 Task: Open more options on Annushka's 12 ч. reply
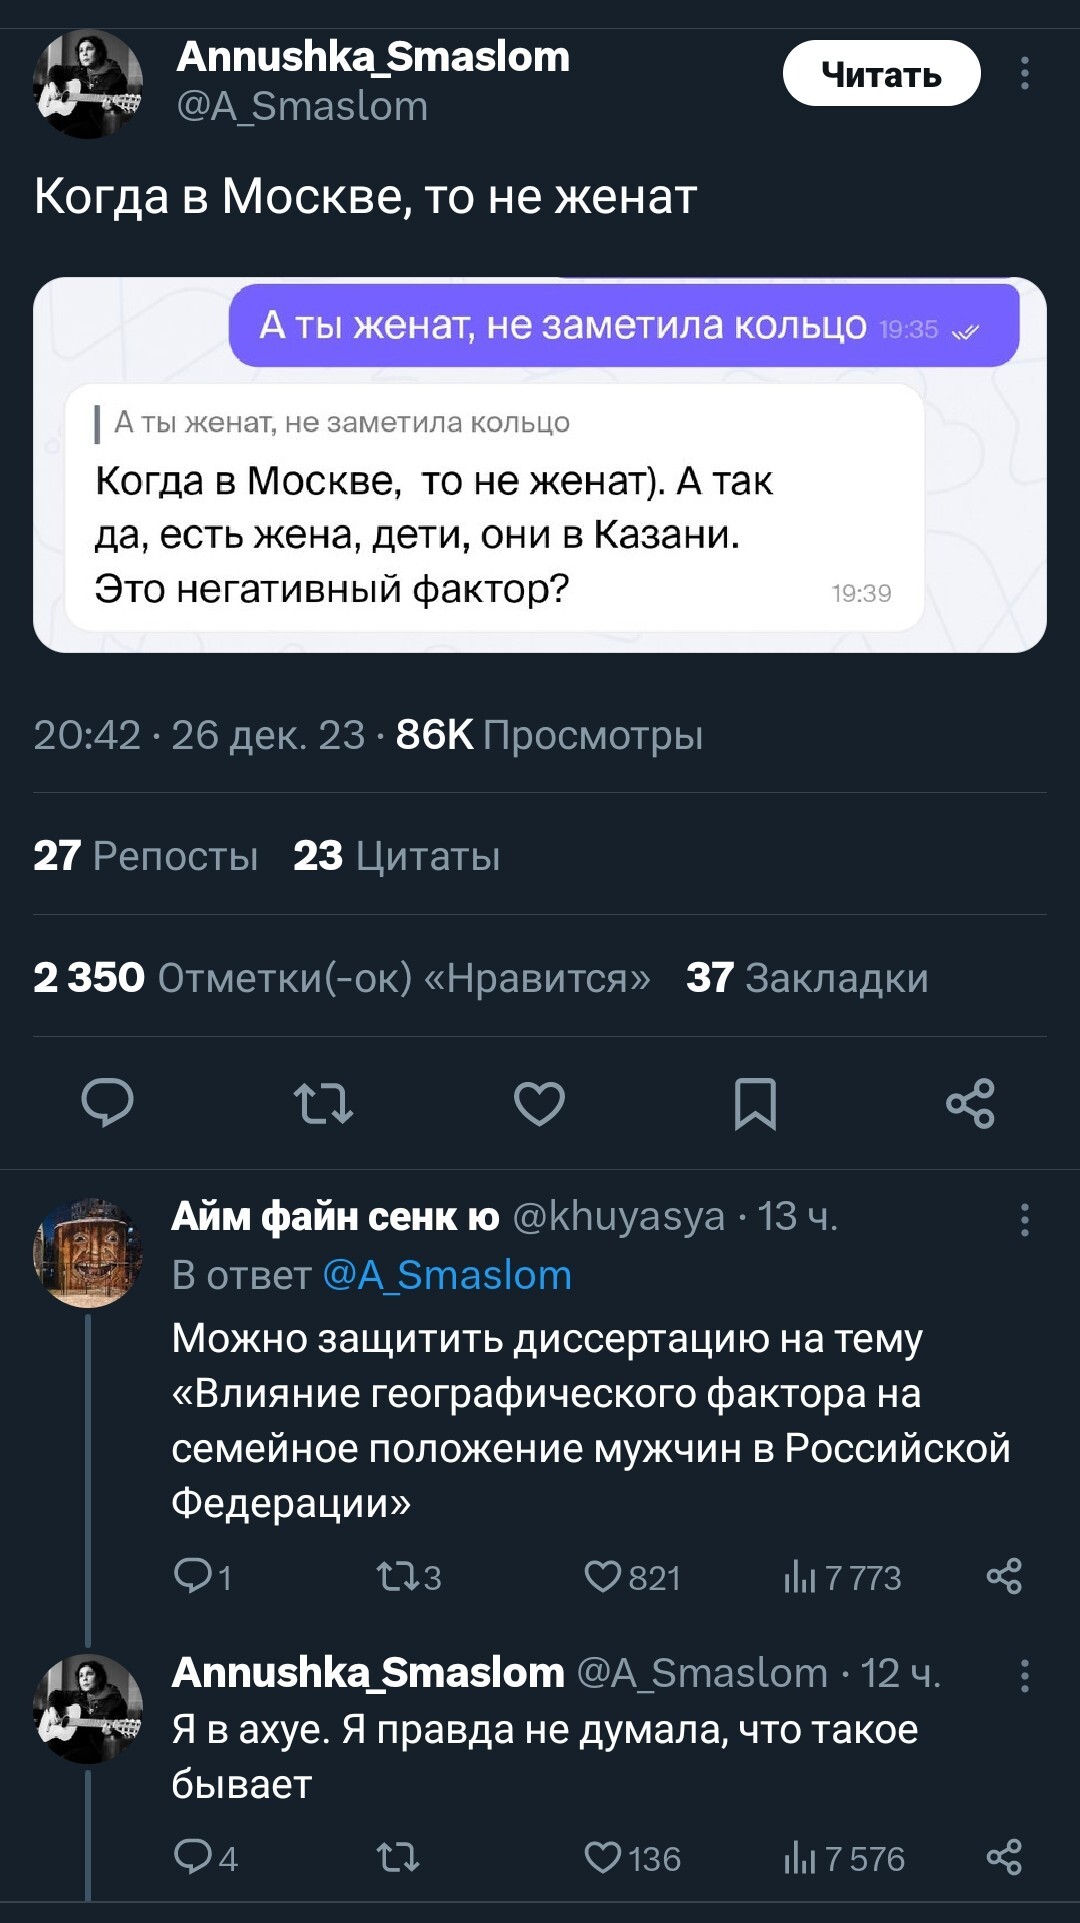tap(1024, 1676)
